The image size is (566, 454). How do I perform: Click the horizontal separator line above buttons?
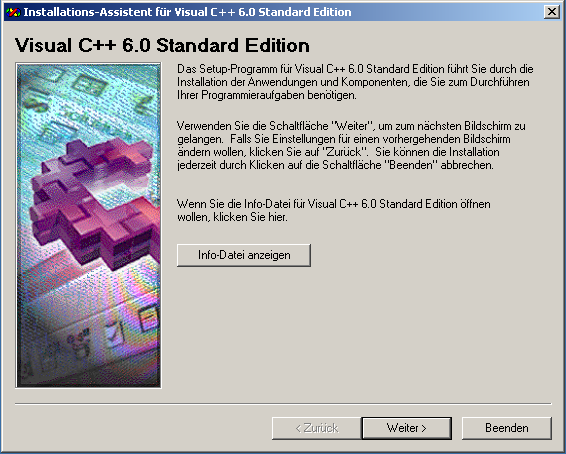point(283,404)
